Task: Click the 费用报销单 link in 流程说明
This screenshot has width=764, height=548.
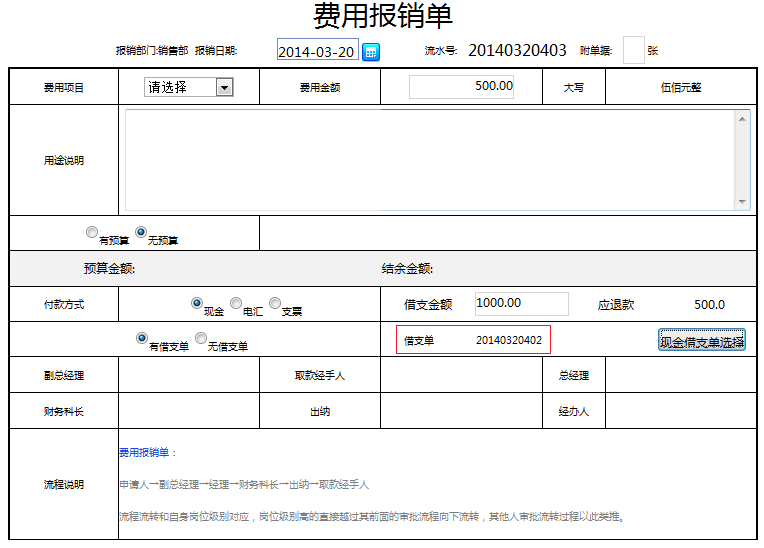Action: click(x=146, y=453)
